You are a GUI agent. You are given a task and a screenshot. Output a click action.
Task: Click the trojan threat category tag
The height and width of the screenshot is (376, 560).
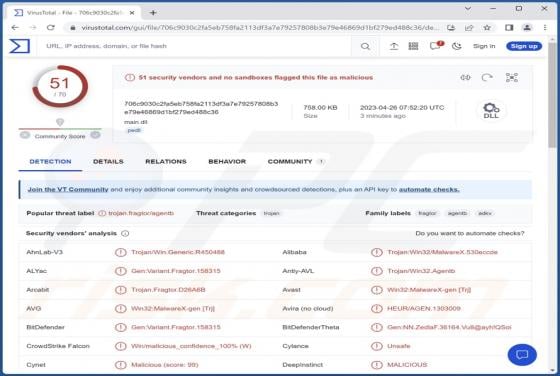tap(271, 213)
